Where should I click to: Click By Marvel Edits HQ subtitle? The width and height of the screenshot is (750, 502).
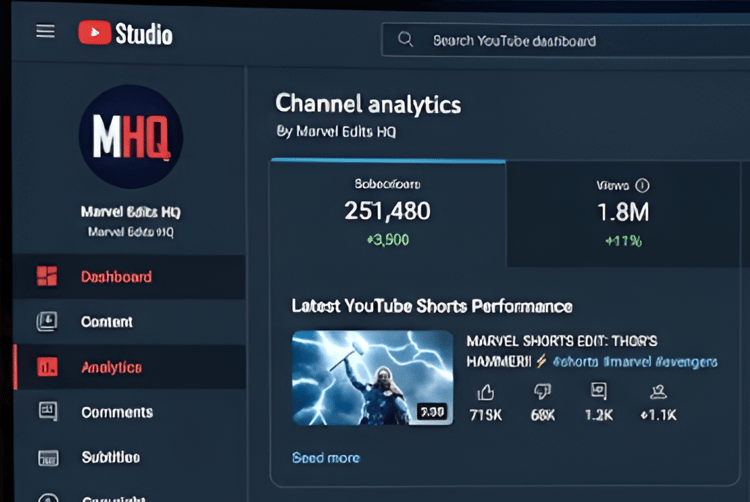pos(336,131)
